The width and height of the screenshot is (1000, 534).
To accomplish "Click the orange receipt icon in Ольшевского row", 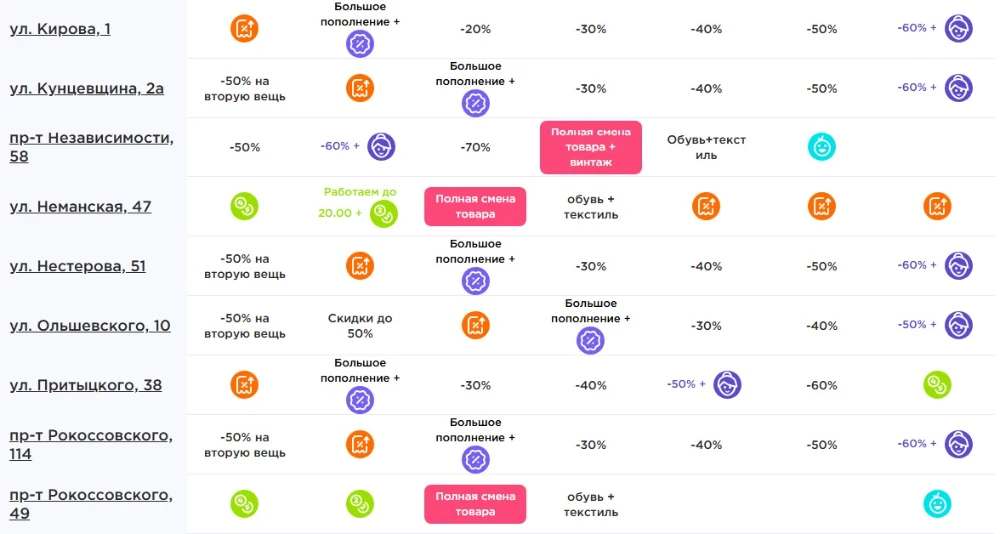I will [x=475, y=325].
